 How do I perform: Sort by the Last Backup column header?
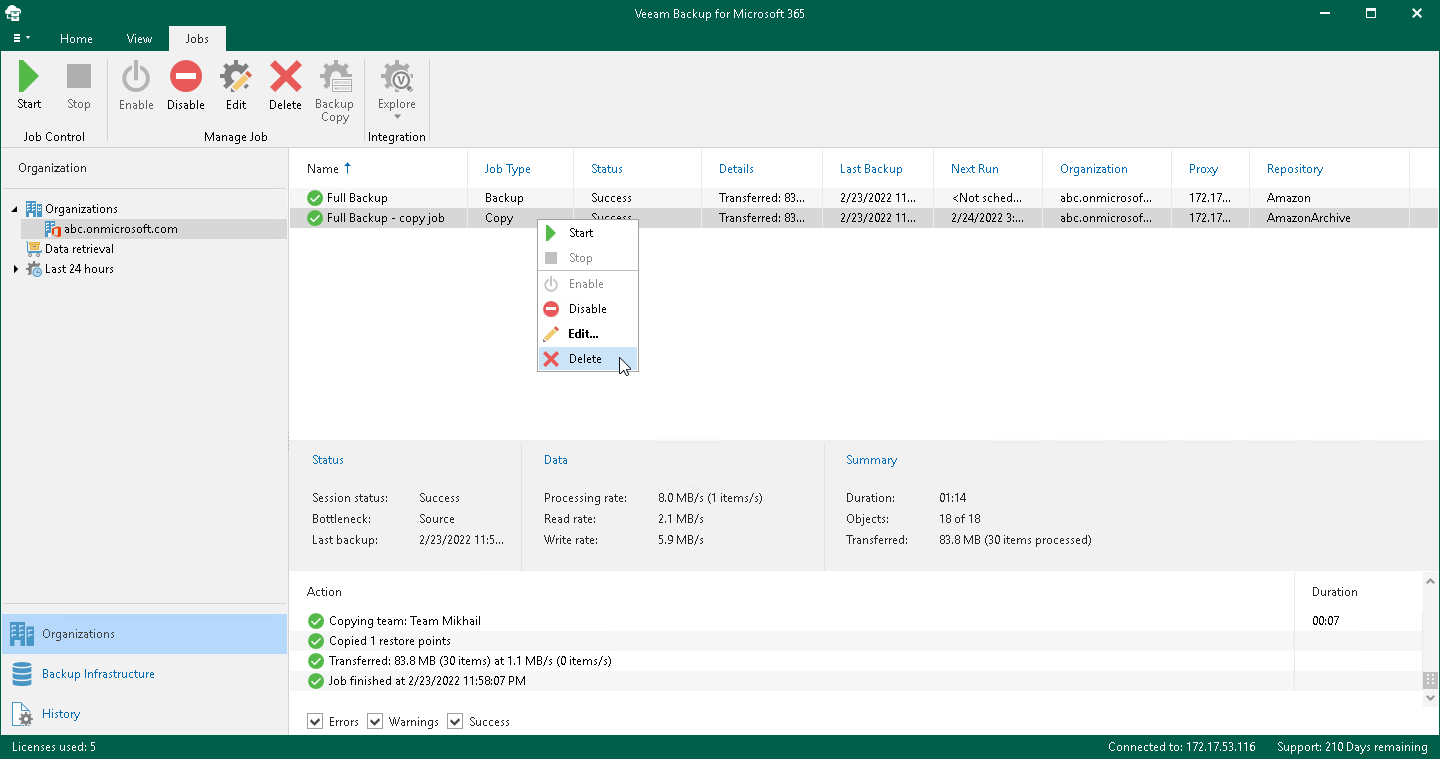coord(878,169)
